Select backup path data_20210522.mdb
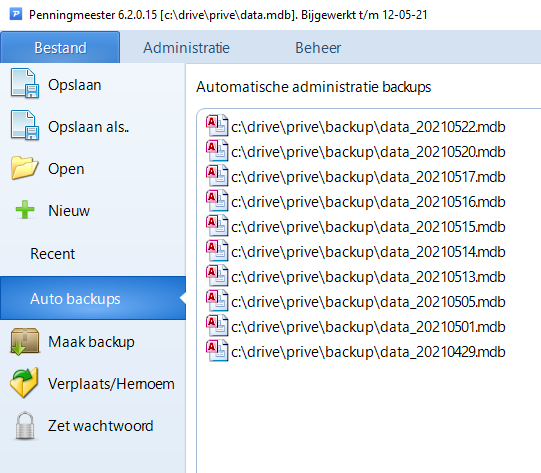Viewport: 541px width, 473px height. (x=368, y=127)
